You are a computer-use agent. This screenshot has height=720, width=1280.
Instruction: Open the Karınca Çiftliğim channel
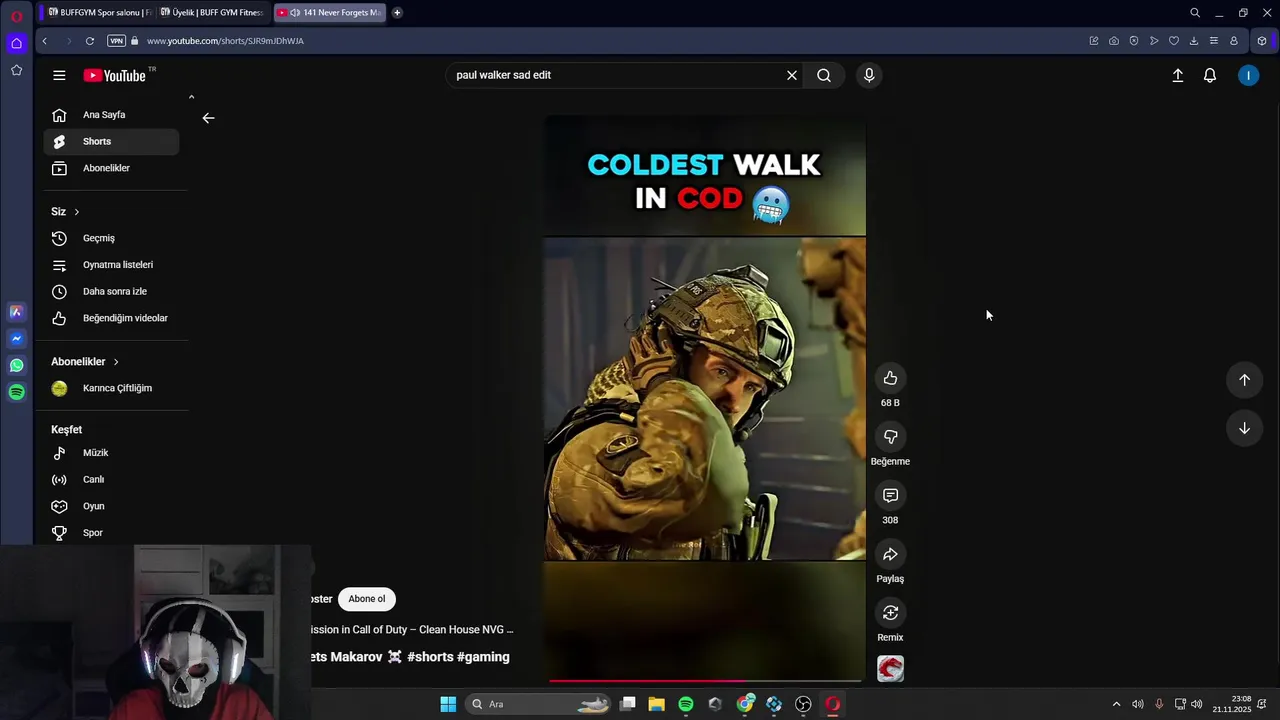tap(111, 388)
